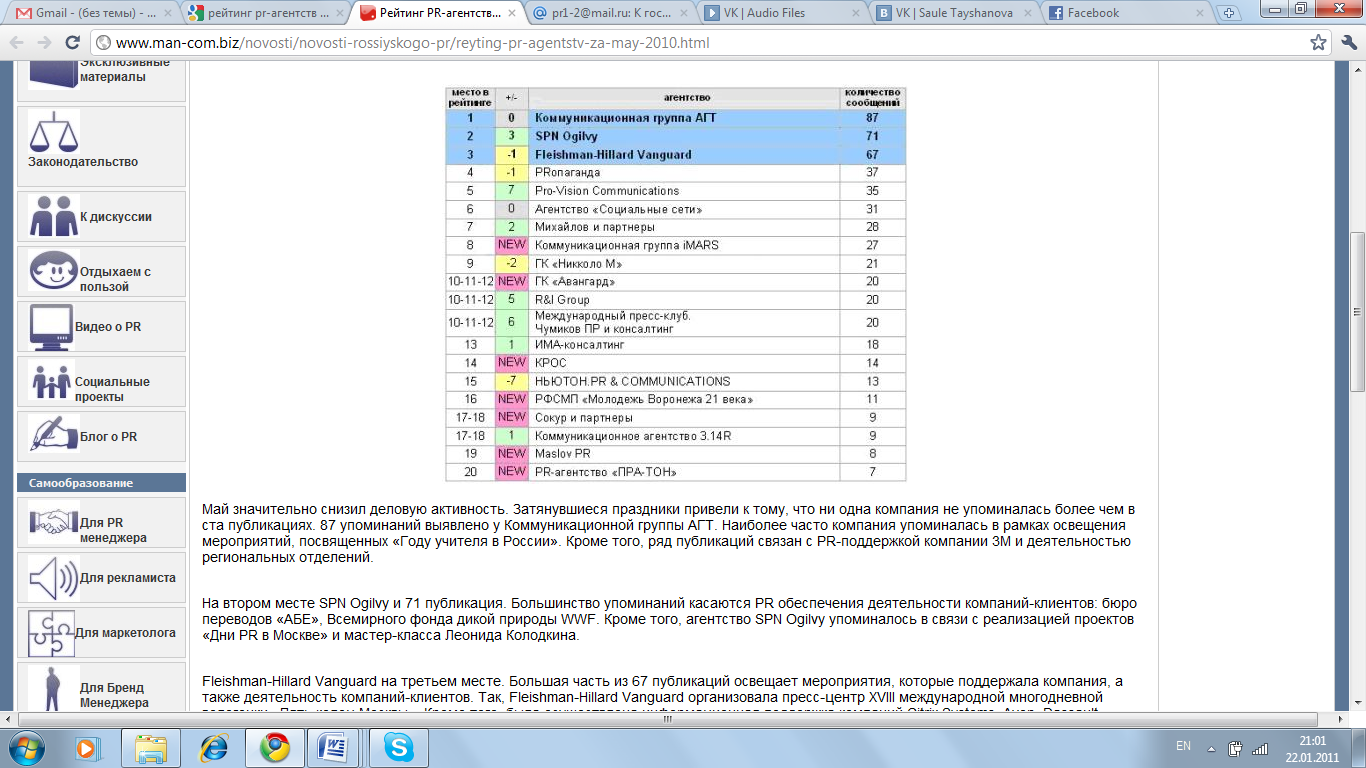Show hidden tray icons with the arrow
This screenshot has width=1366, height=768.
pos(1211,747)
